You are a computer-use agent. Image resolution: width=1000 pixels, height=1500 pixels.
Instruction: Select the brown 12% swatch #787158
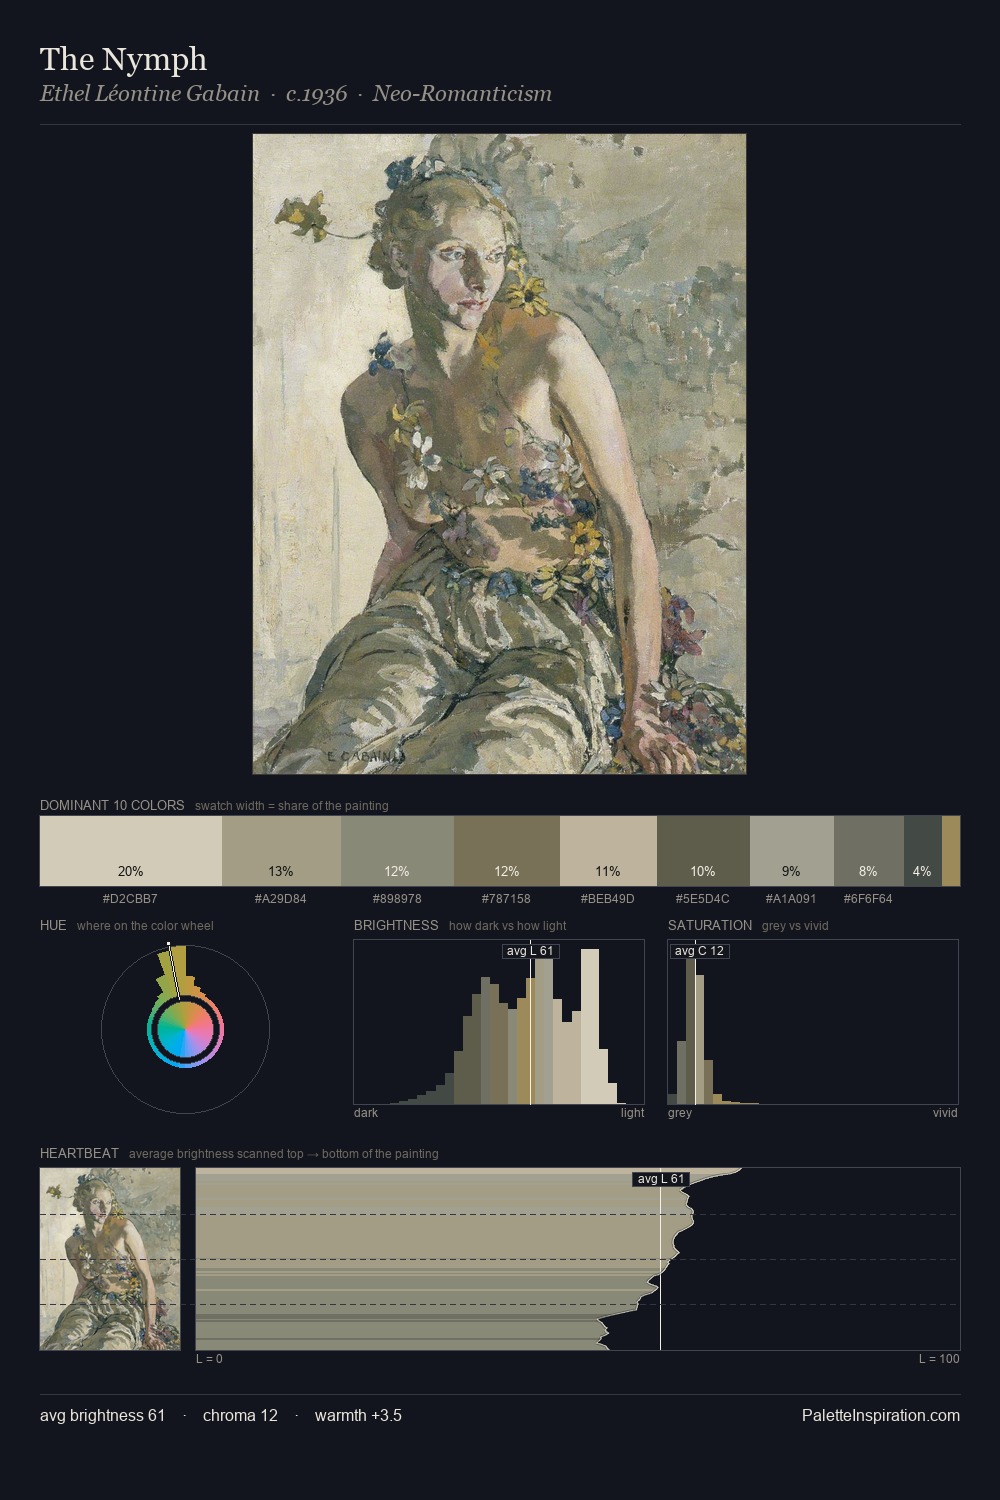pos(507,851)
